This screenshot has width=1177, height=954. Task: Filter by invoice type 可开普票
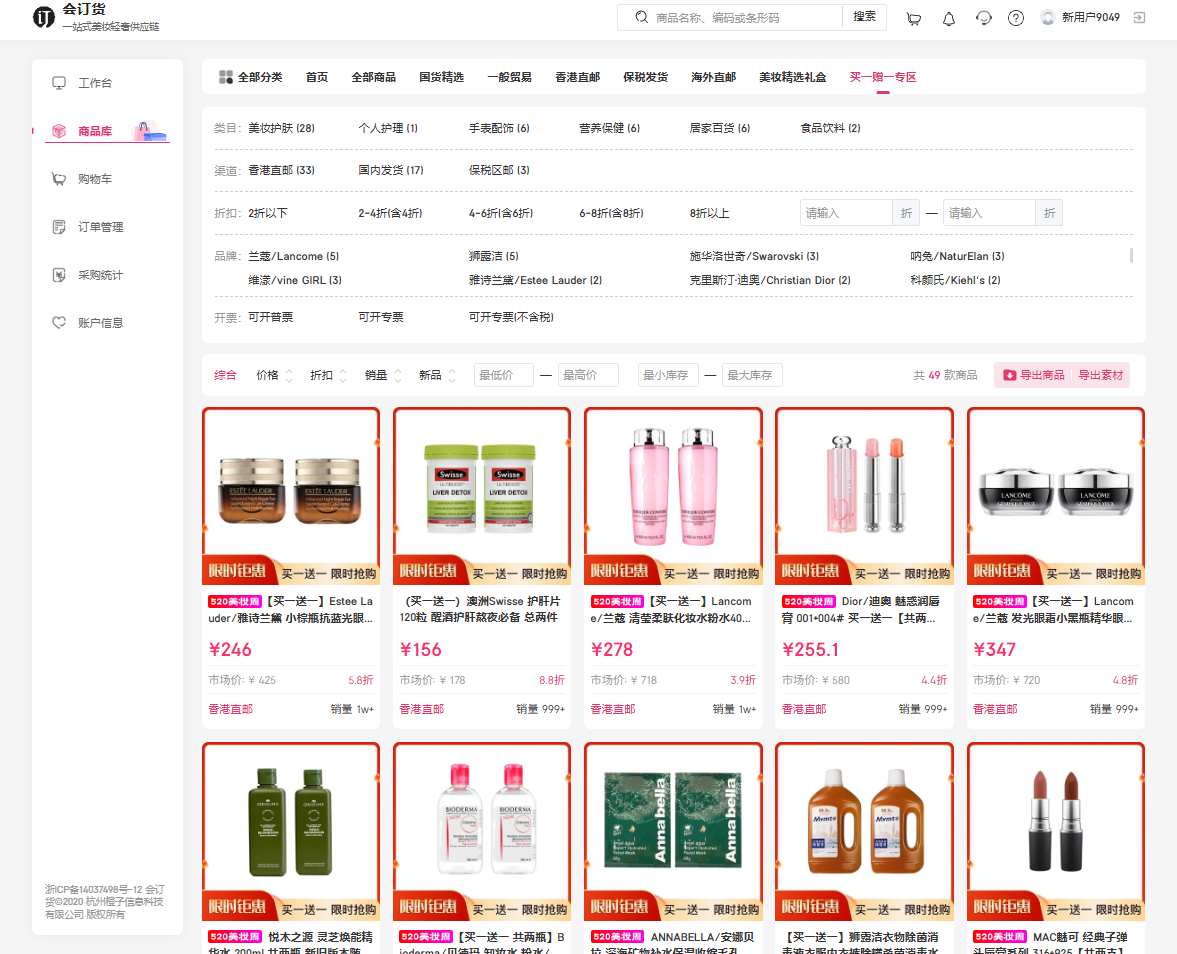click(271, 317)
